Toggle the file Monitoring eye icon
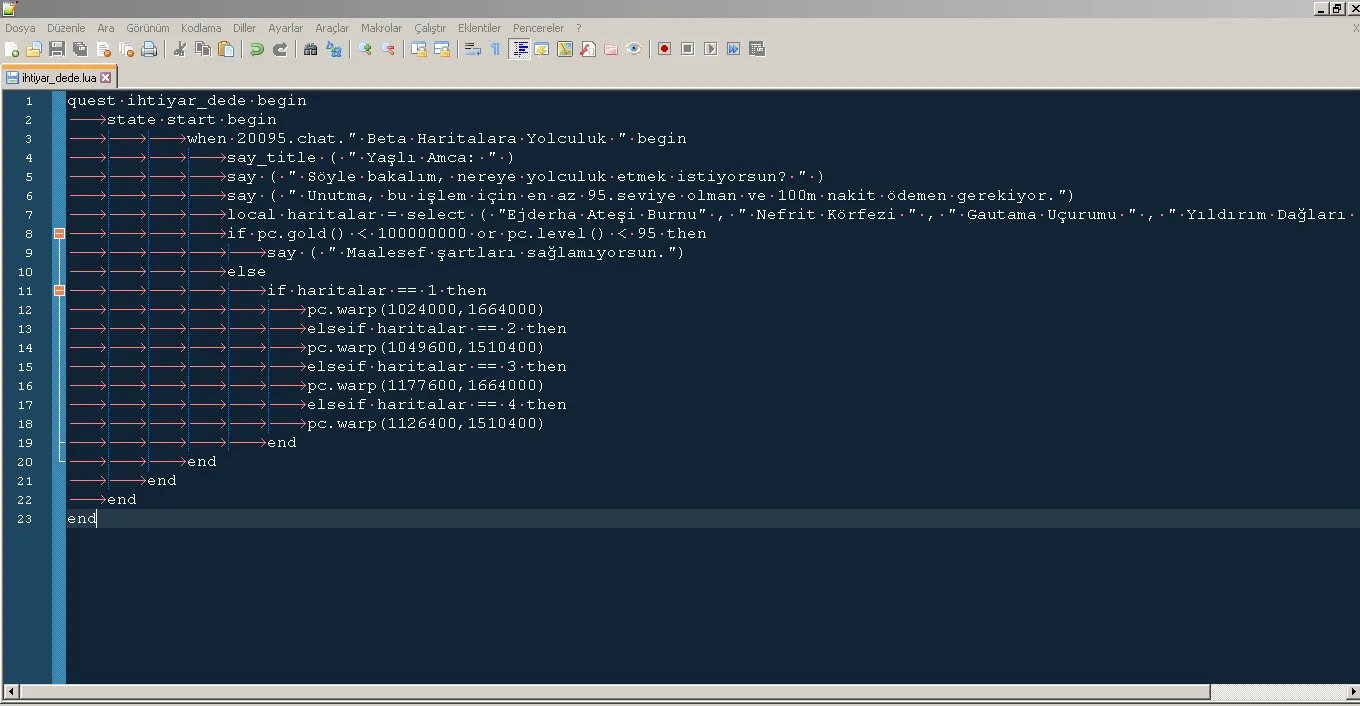This screenshot has height=706, width=1360. point(633,48)
